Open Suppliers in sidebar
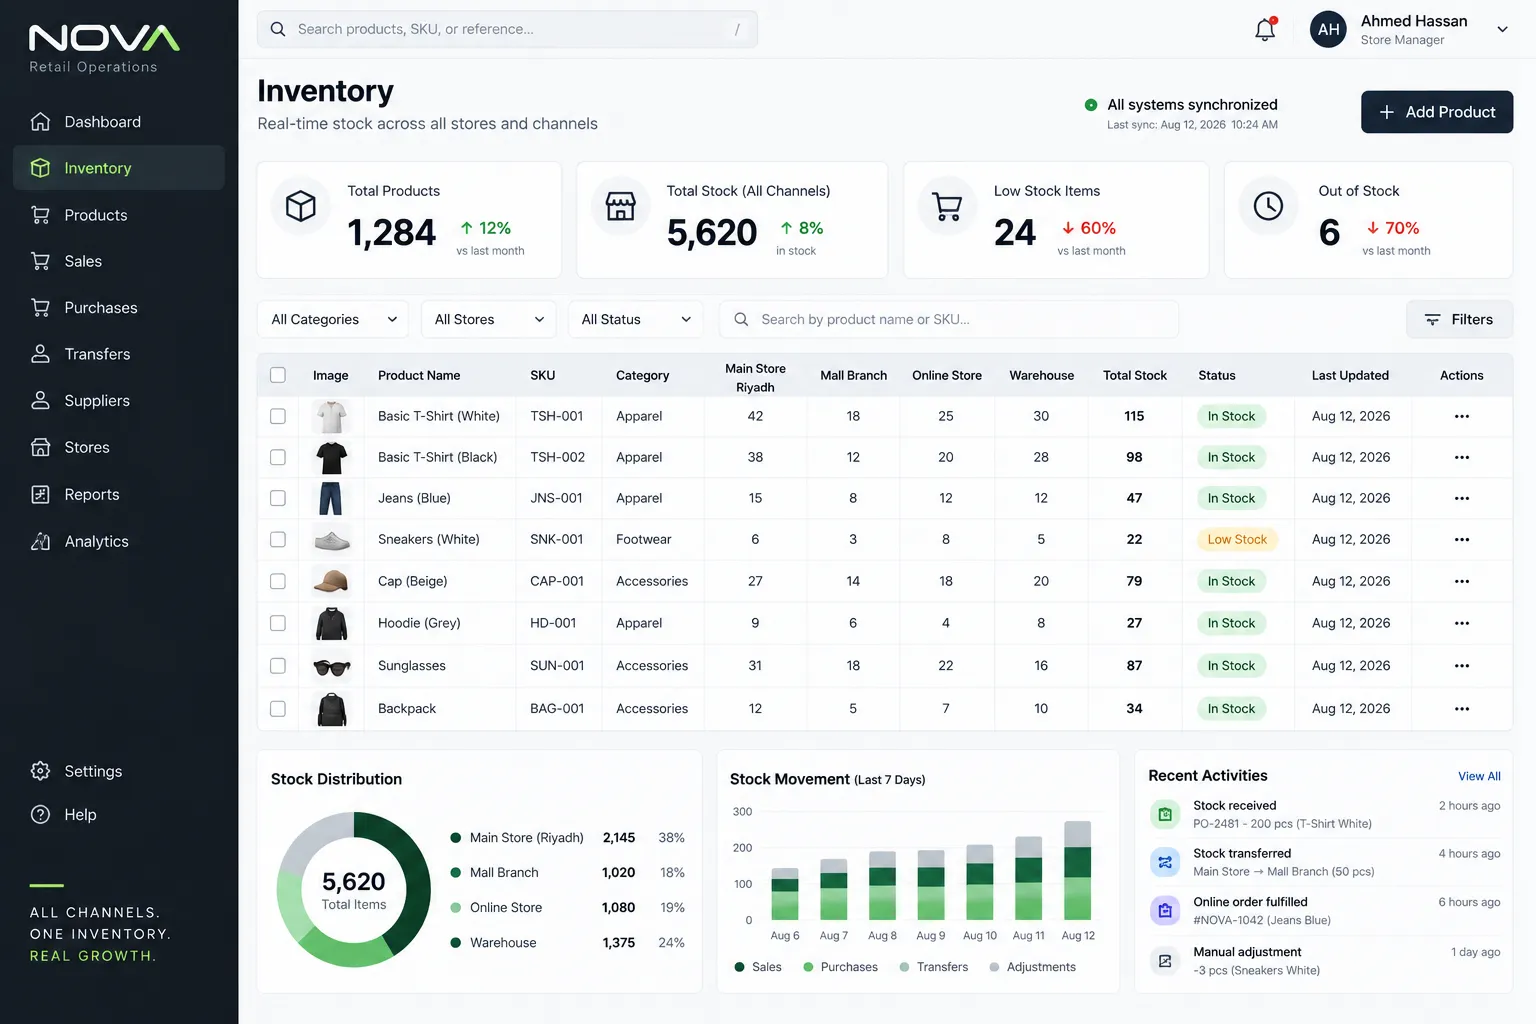Screen dimensions: 1536x1024 [119, 401]
